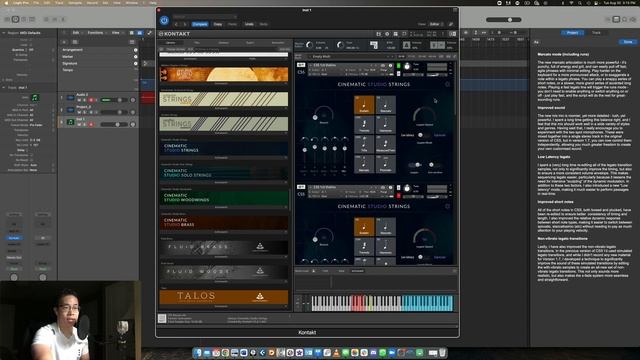Go to previous plugin preset arrow
Viewport: 640px width, 360px height.
[x=176, y=24]
